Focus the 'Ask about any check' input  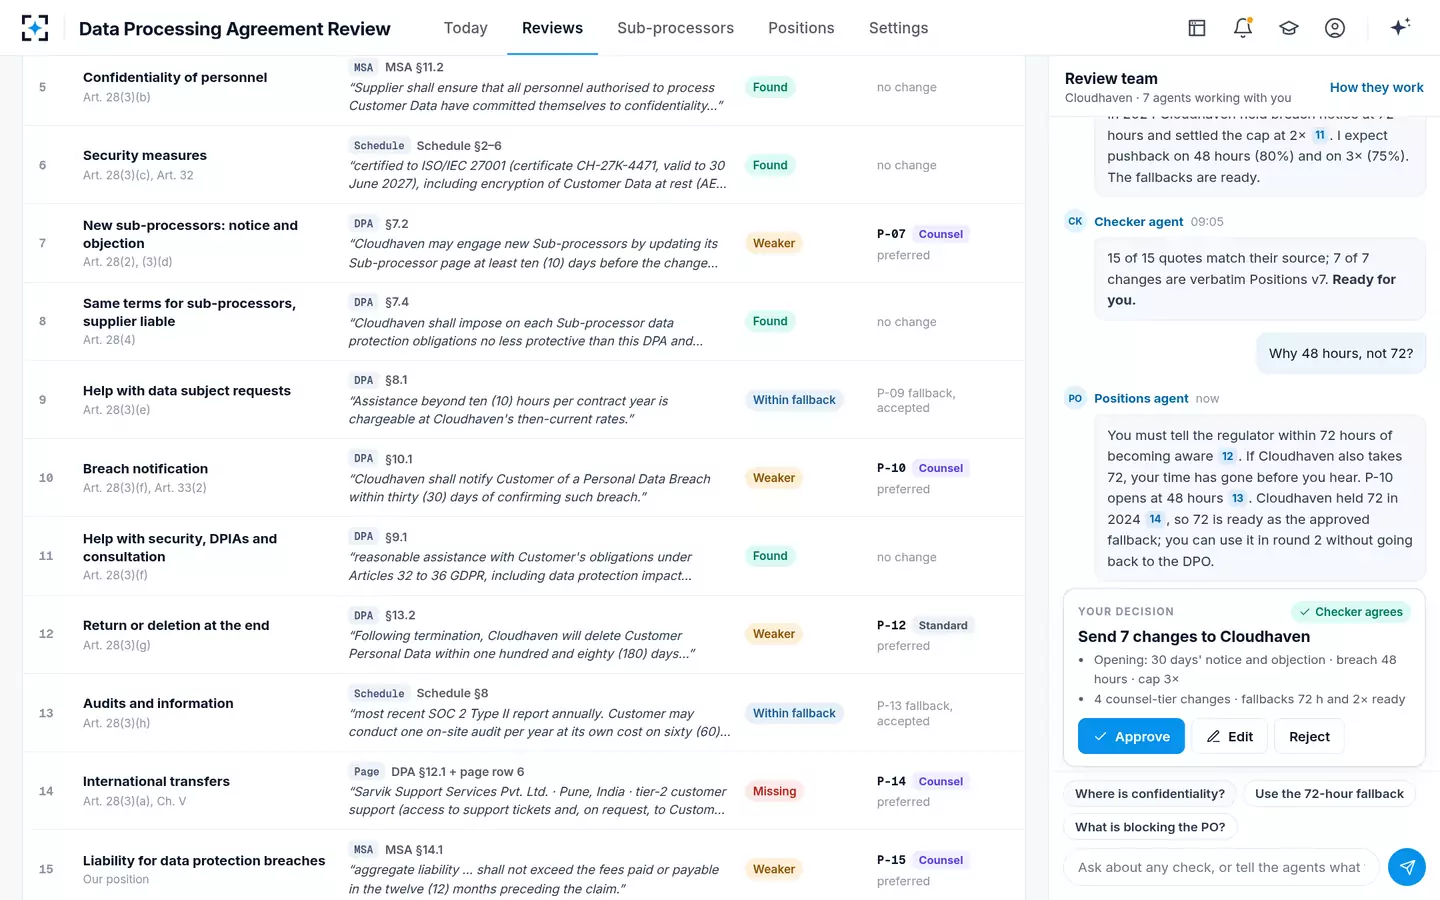click(x=1221, y=867)
